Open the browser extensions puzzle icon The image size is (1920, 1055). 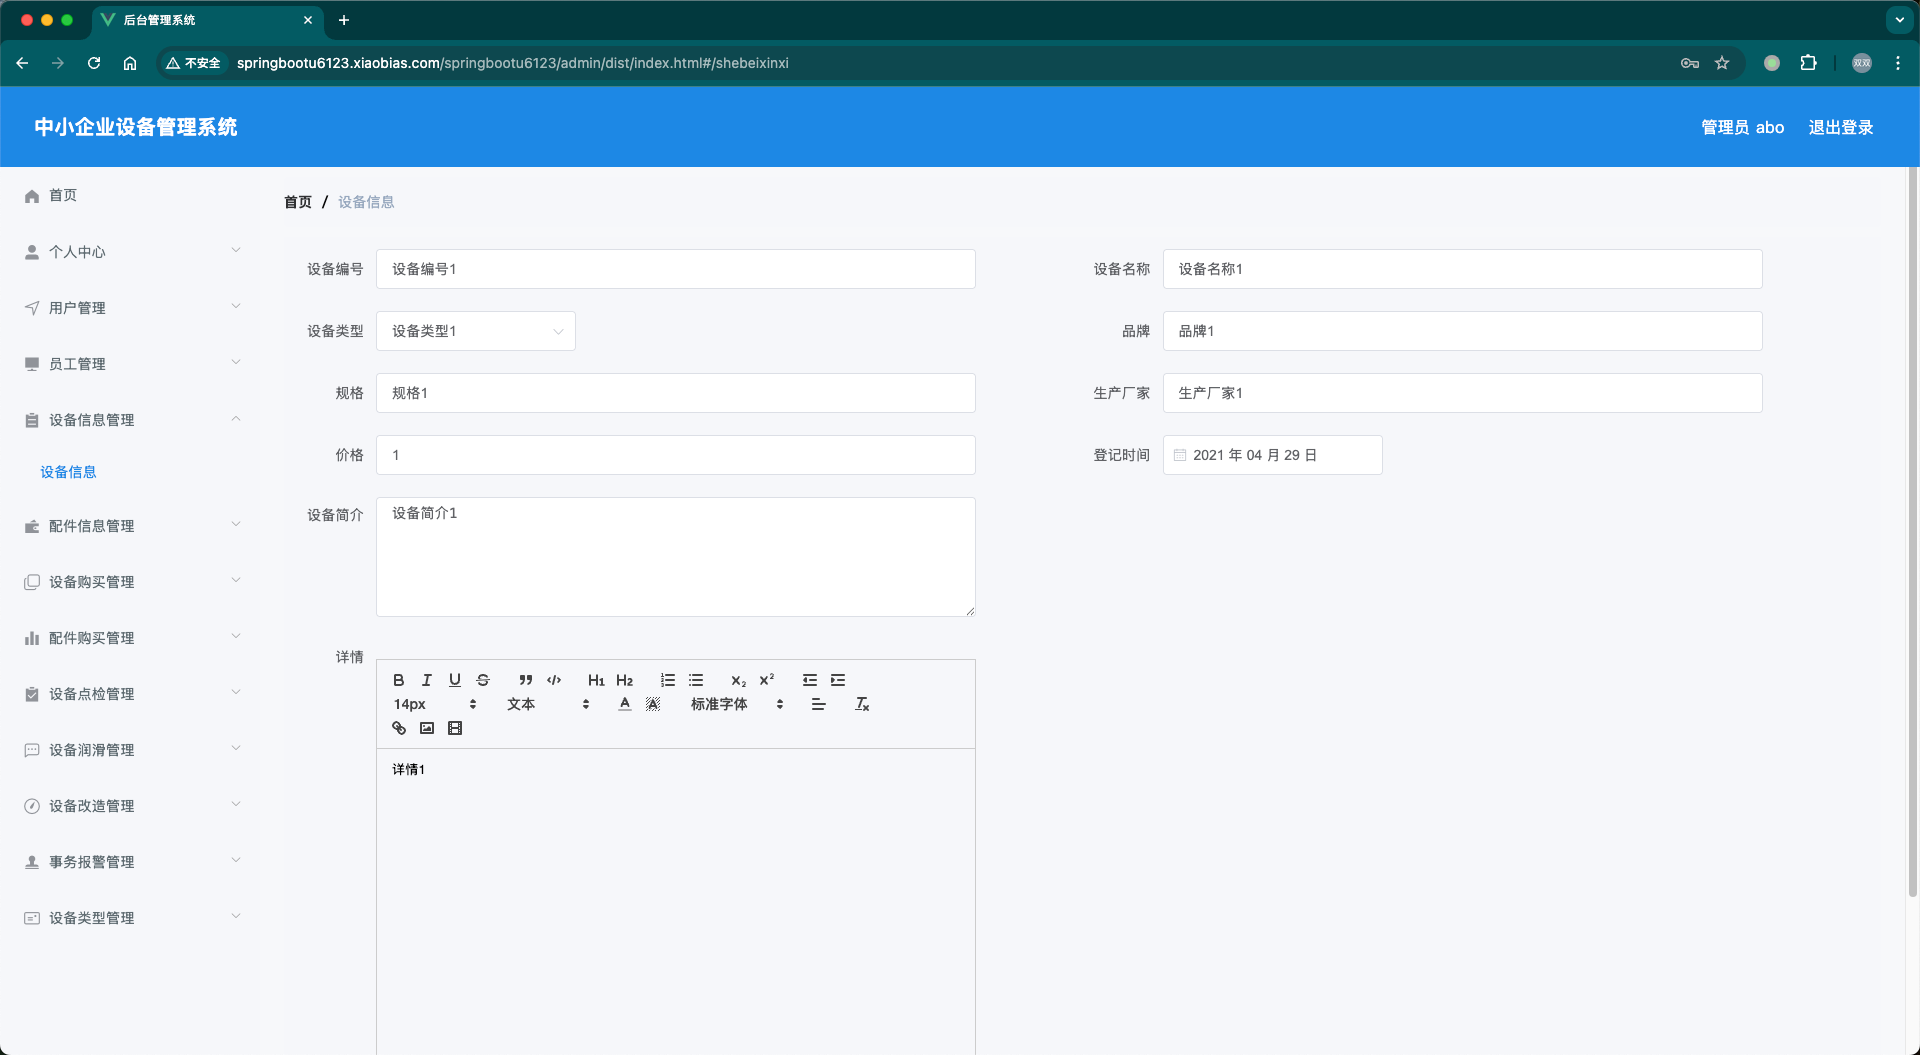click(x=1808, y=63)
